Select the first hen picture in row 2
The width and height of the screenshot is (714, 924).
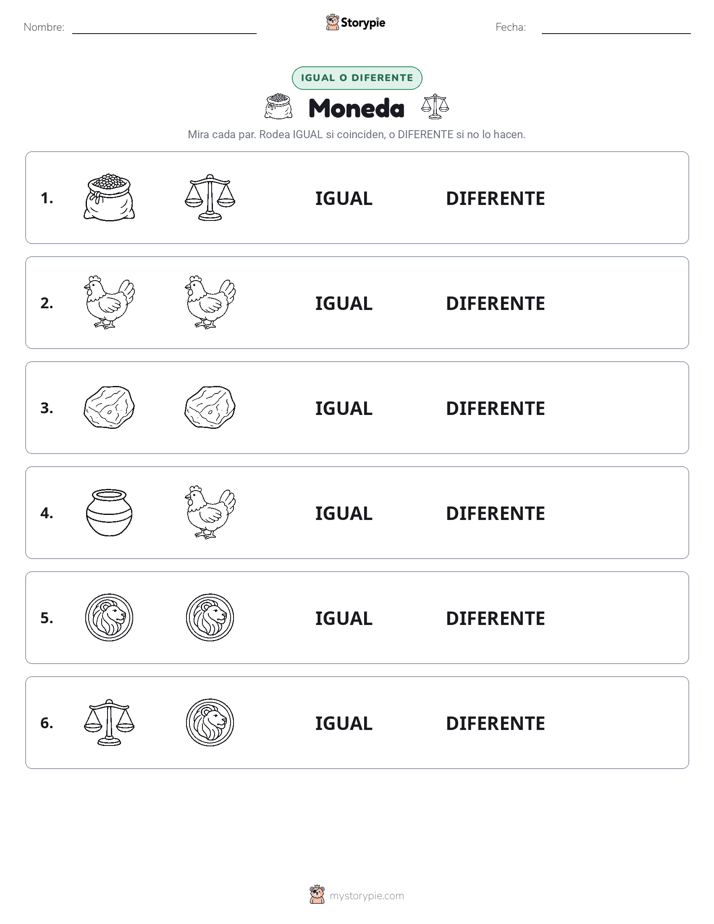pos(109,302)
